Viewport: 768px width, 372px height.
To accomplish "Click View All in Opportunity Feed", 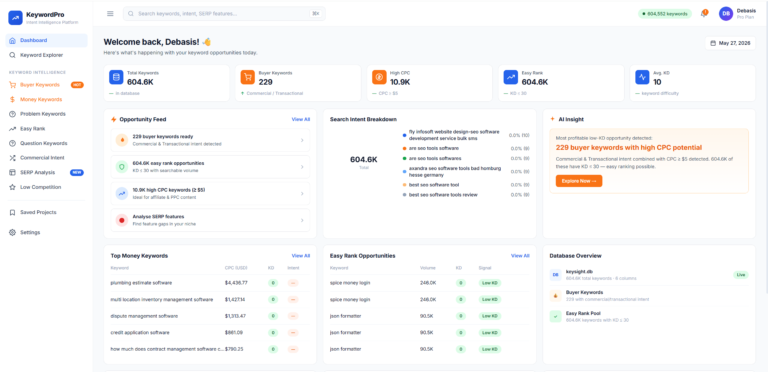I will pyautogui.click(x=301, y=119).
